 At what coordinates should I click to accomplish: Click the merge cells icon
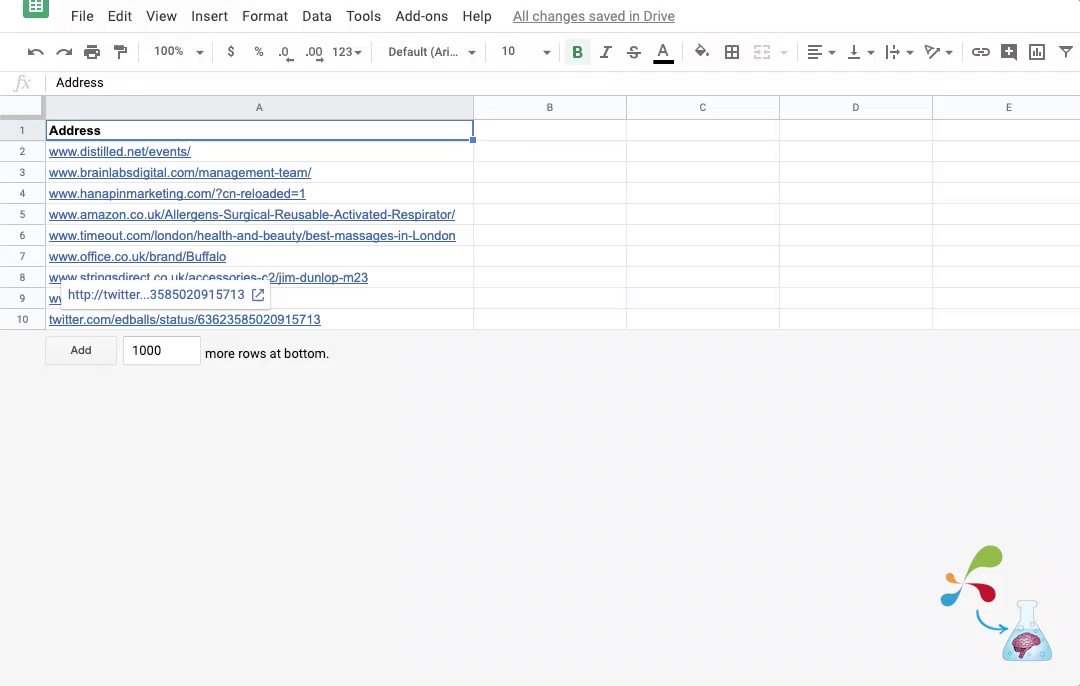pyautogui.click(x=762, y=52)
